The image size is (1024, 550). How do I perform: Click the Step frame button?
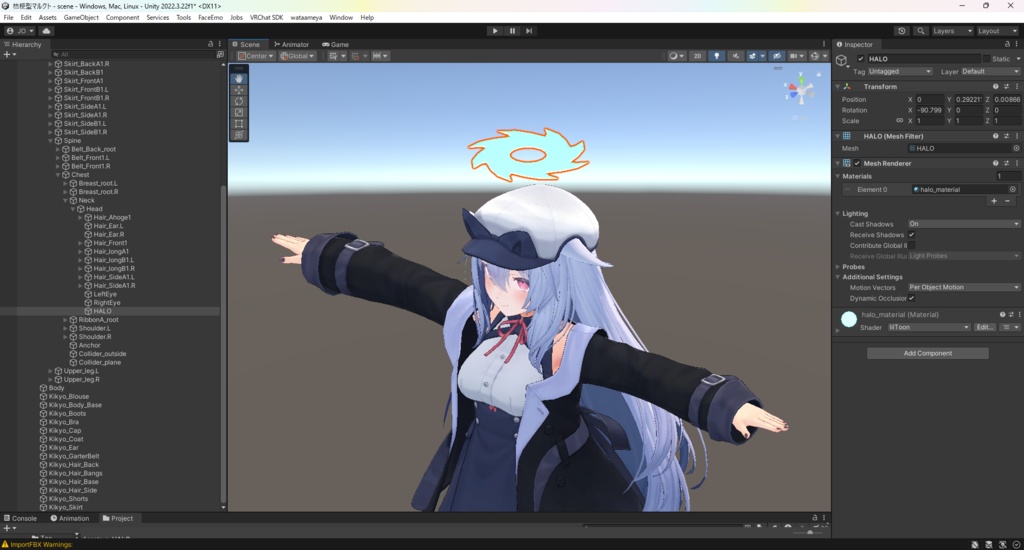click(529, 31)
